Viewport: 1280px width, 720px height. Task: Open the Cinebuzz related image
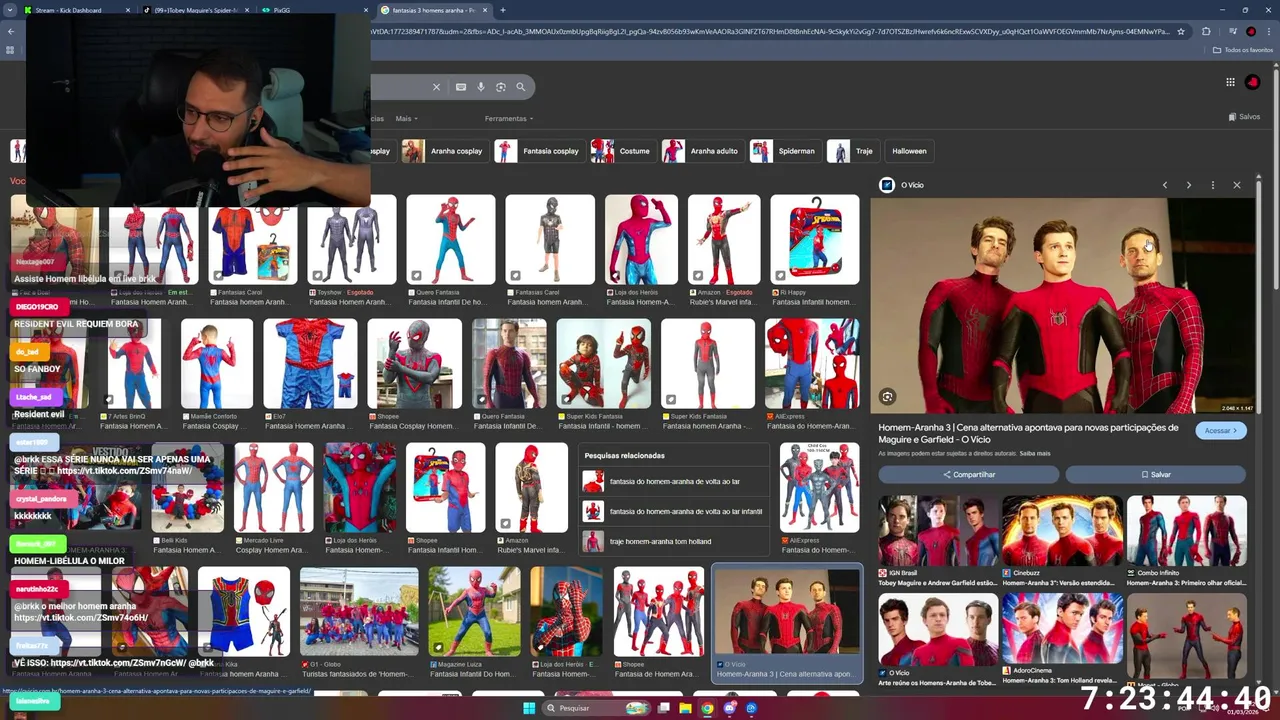[1062, 540]
